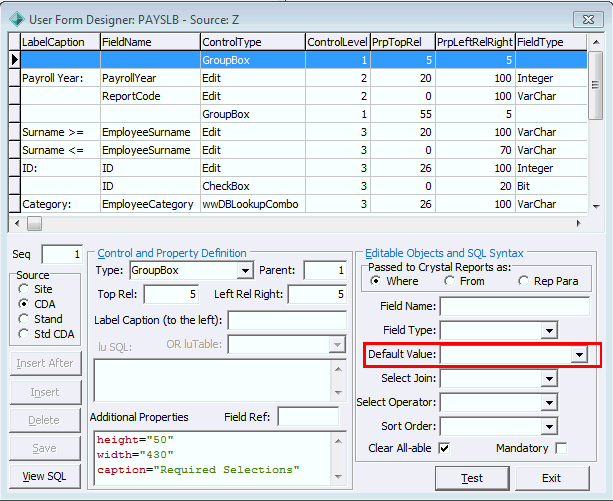Click the grid's vertical scrollbar thumb
The width and height of the screenshot is (613, 501).
point(595,85)
